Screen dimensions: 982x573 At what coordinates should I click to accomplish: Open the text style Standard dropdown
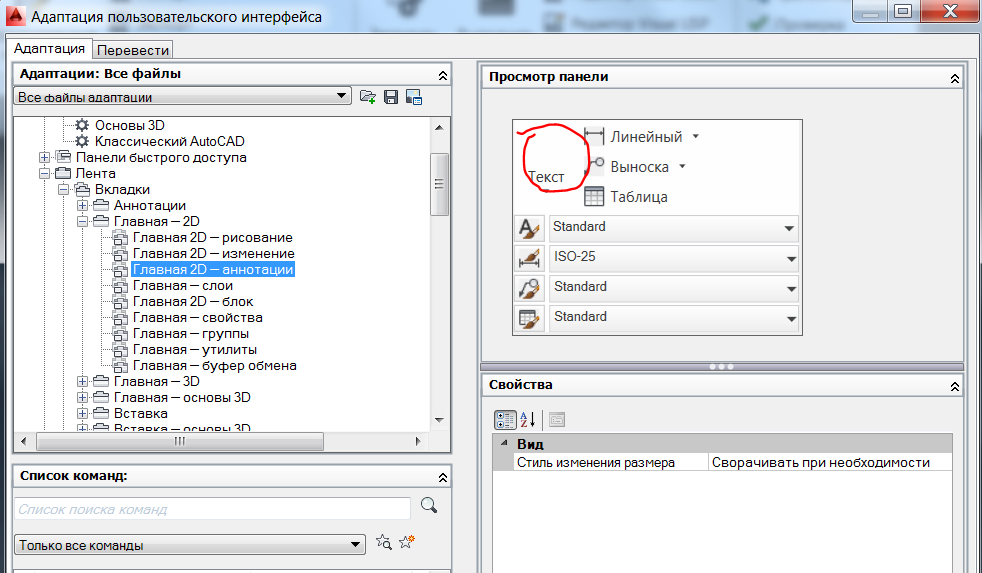tap(789, 229)
